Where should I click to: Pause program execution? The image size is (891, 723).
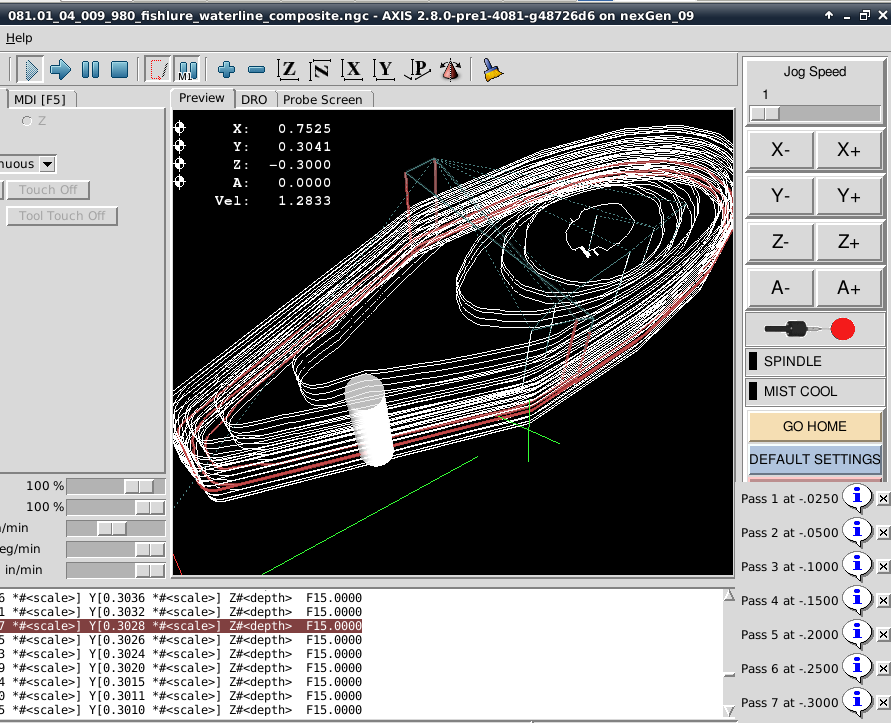(x=90, y=69)
